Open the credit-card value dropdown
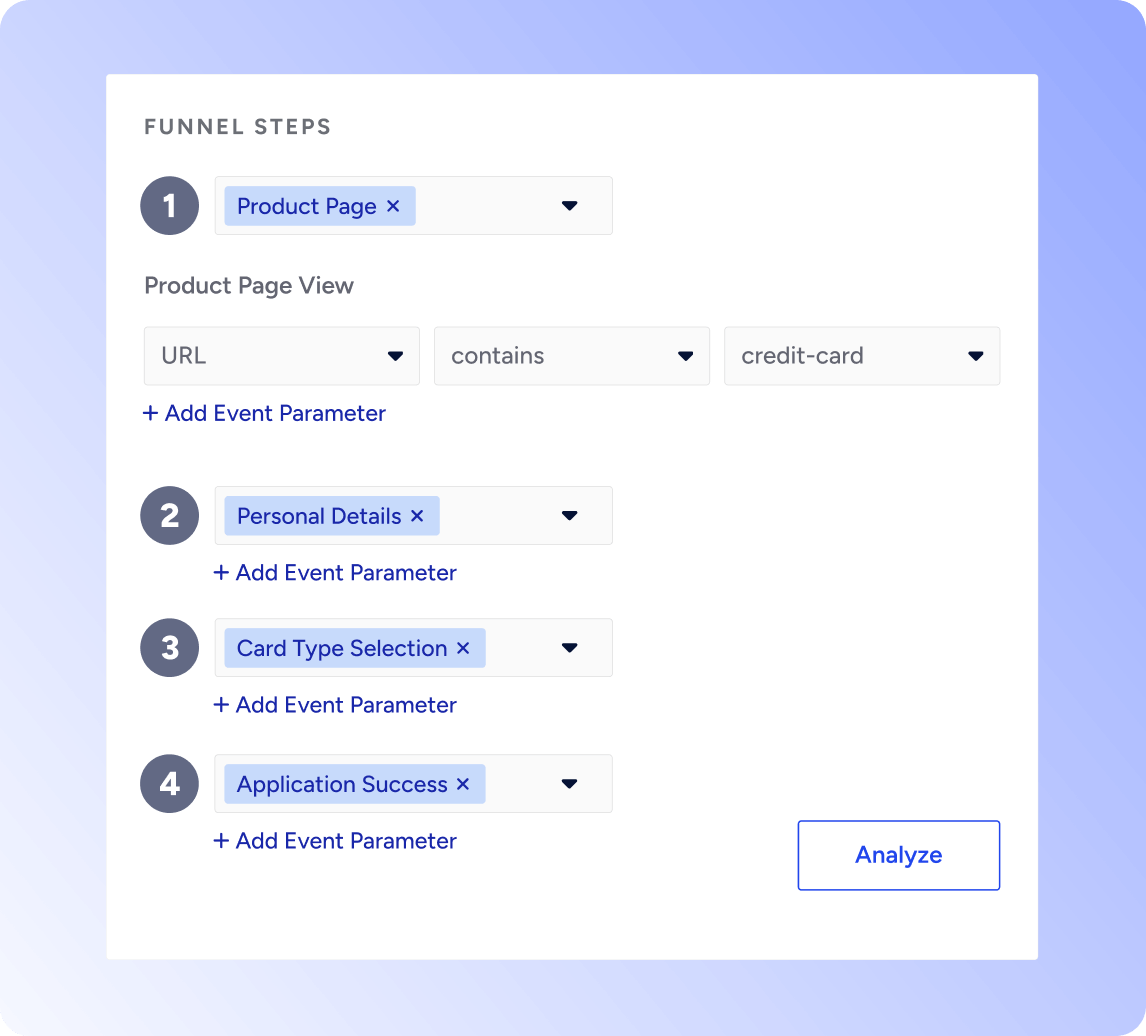 pos(861,356)
